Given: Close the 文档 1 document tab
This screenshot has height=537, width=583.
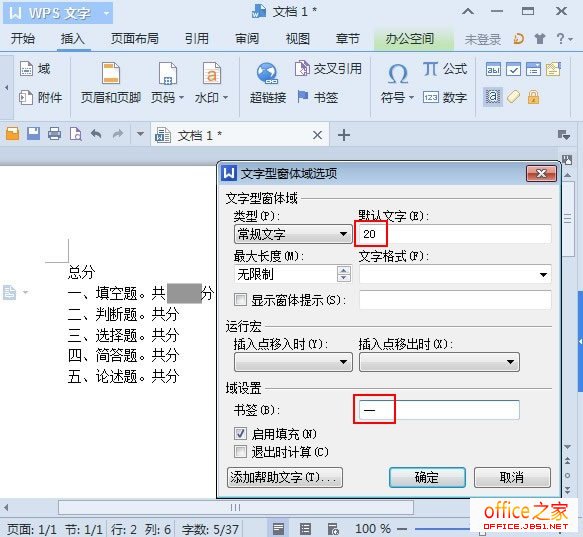Looking at the screenshot, I should [x=317, y=135].
